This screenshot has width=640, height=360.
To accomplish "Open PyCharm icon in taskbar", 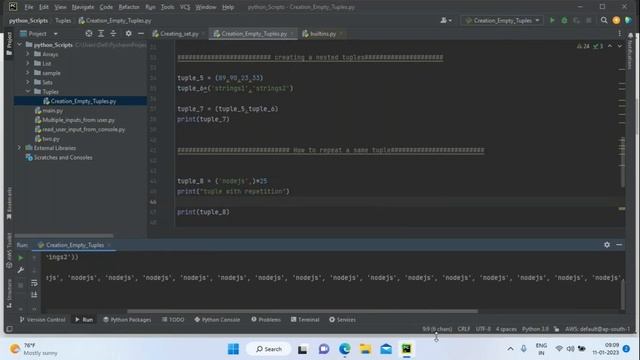I will pos(407,349).
